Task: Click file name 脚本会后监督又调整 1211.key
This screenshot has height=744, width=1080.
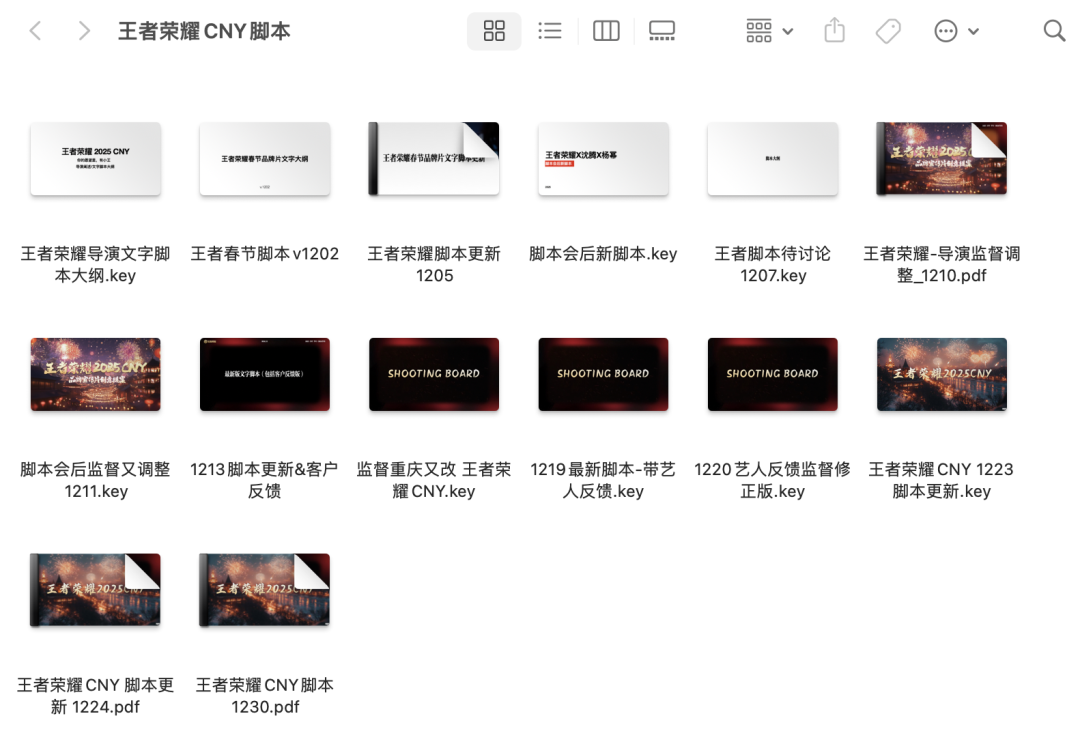Action: point(96,480)
